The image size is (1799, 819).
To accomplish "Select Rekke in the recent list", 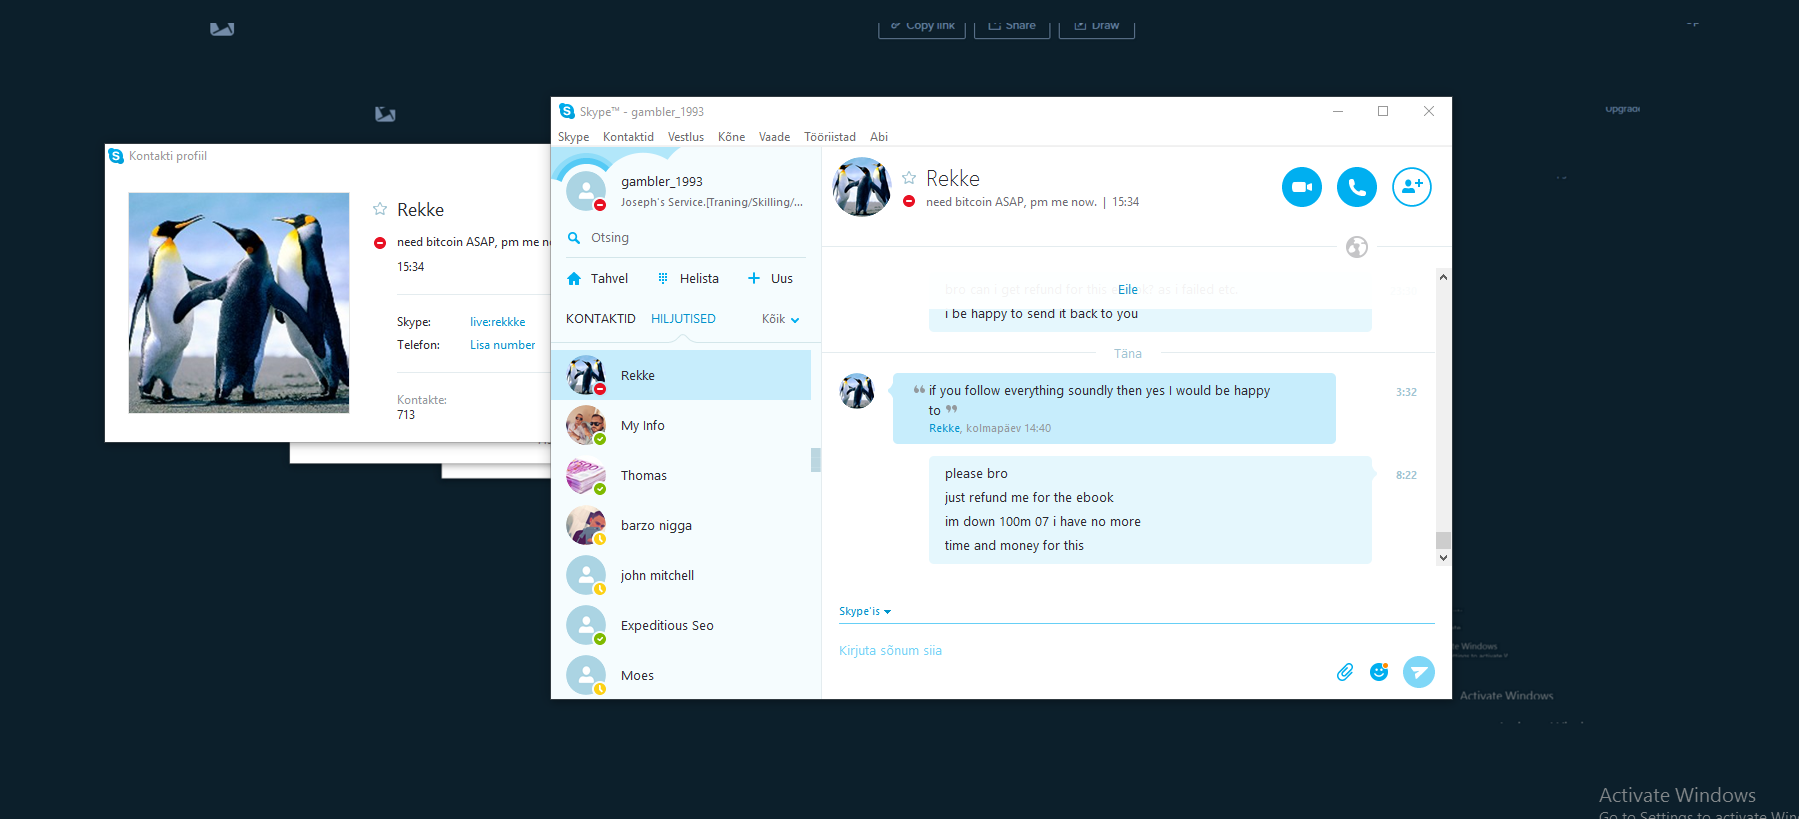I will click(681, 375).
